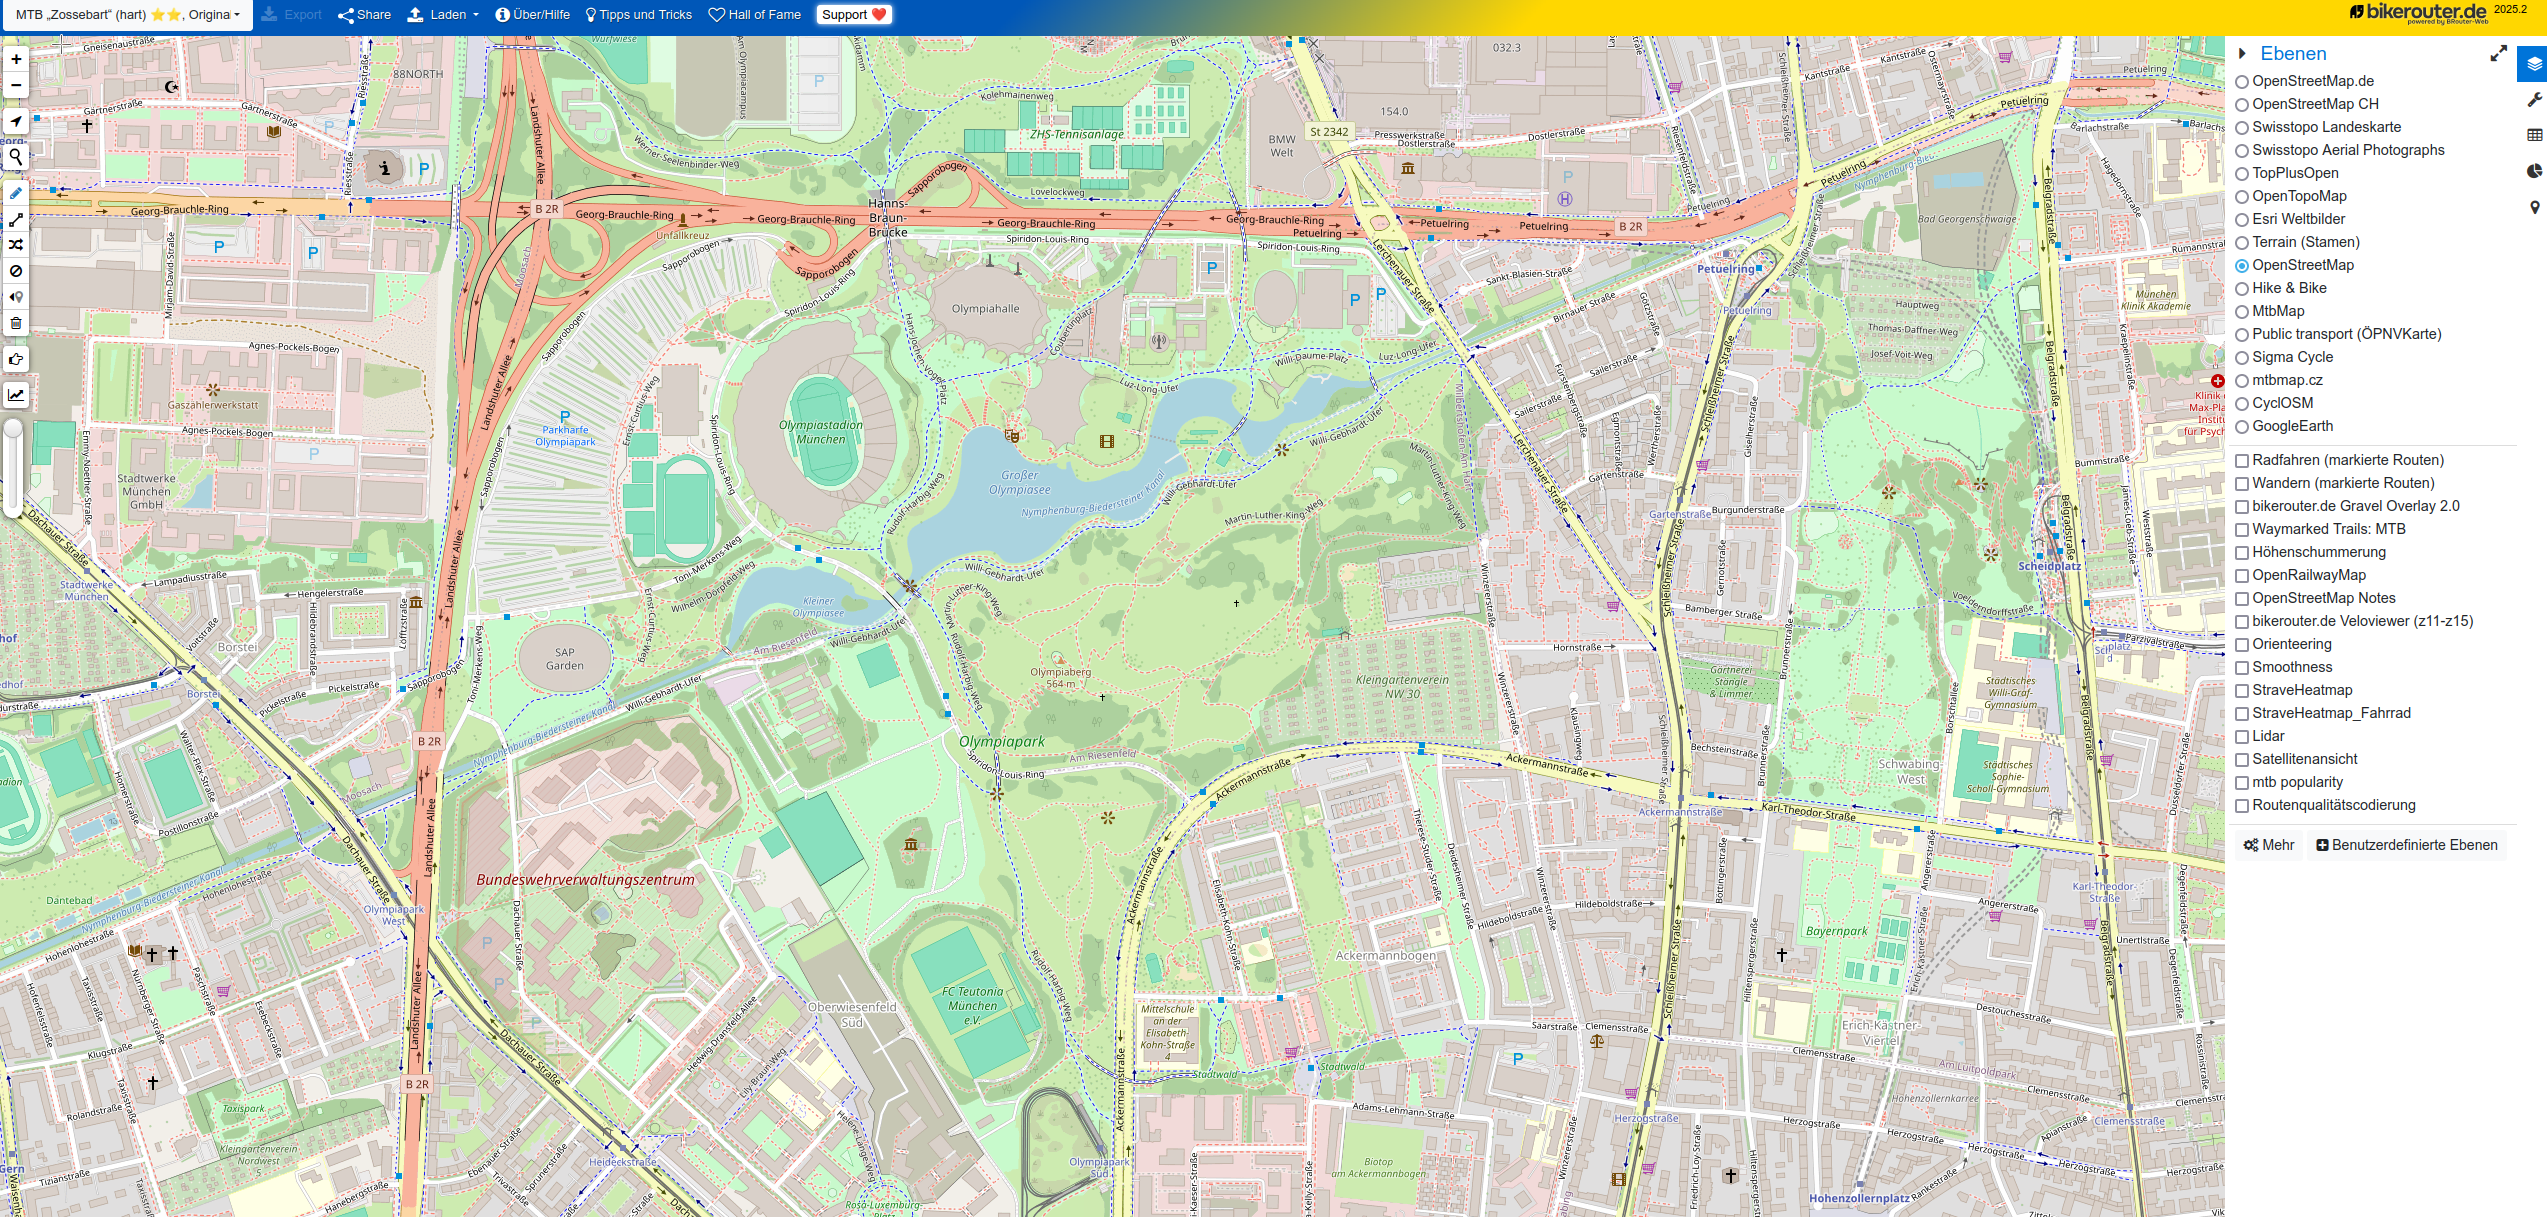This screenshot has height=1217, width=2547.
Task: Open the Share menu item
Action: pyautogui.click(x=364, y=15)
